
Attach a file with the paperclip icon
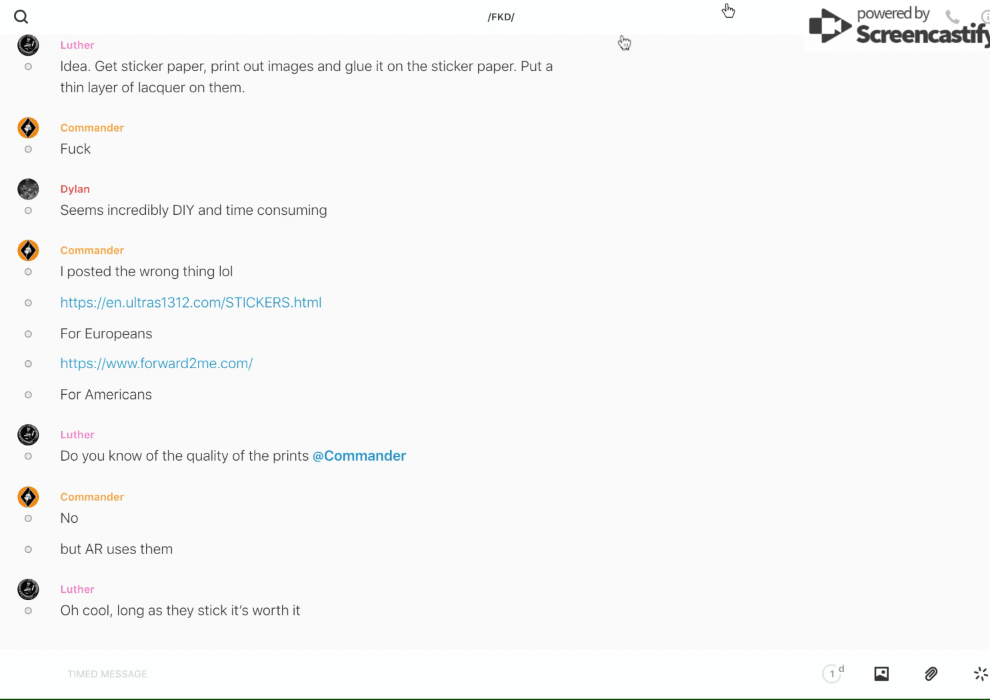pyautogui.click(x=931, y=674)
